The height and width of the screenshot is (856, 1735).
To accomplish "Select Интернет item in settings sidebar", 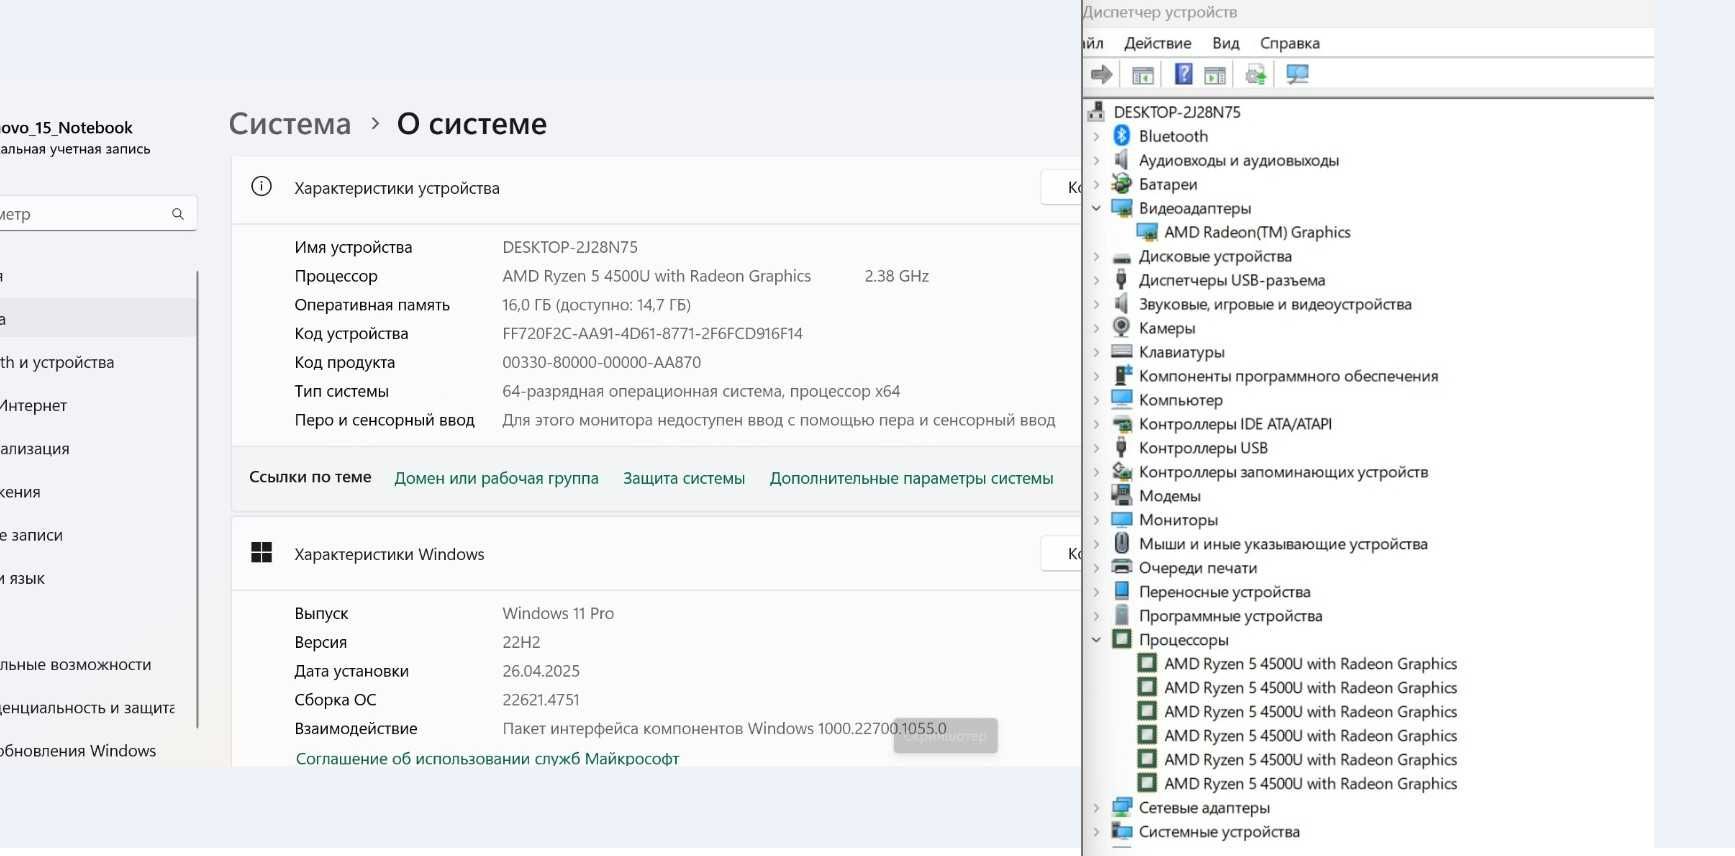I will coord(34,405).
